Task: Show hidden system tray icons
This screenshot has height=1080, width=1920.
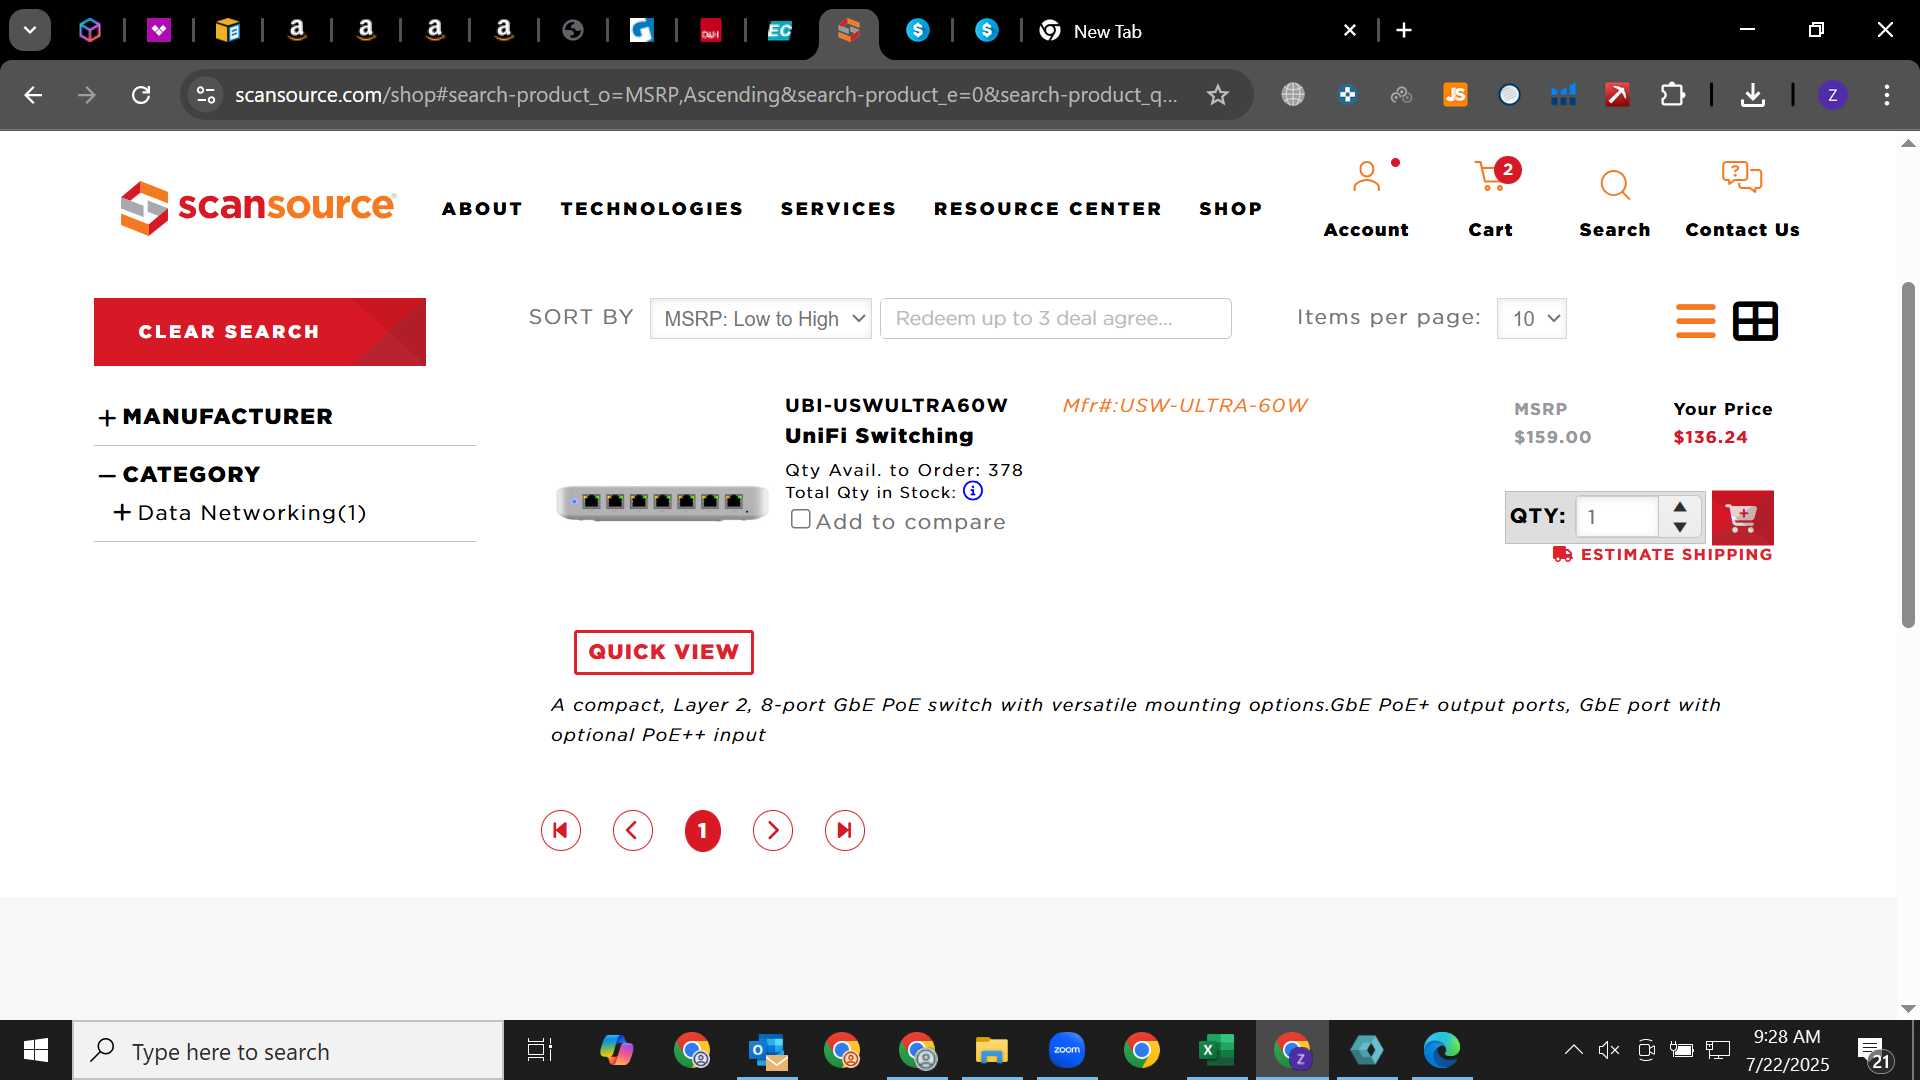Action: (1573, 1050)
